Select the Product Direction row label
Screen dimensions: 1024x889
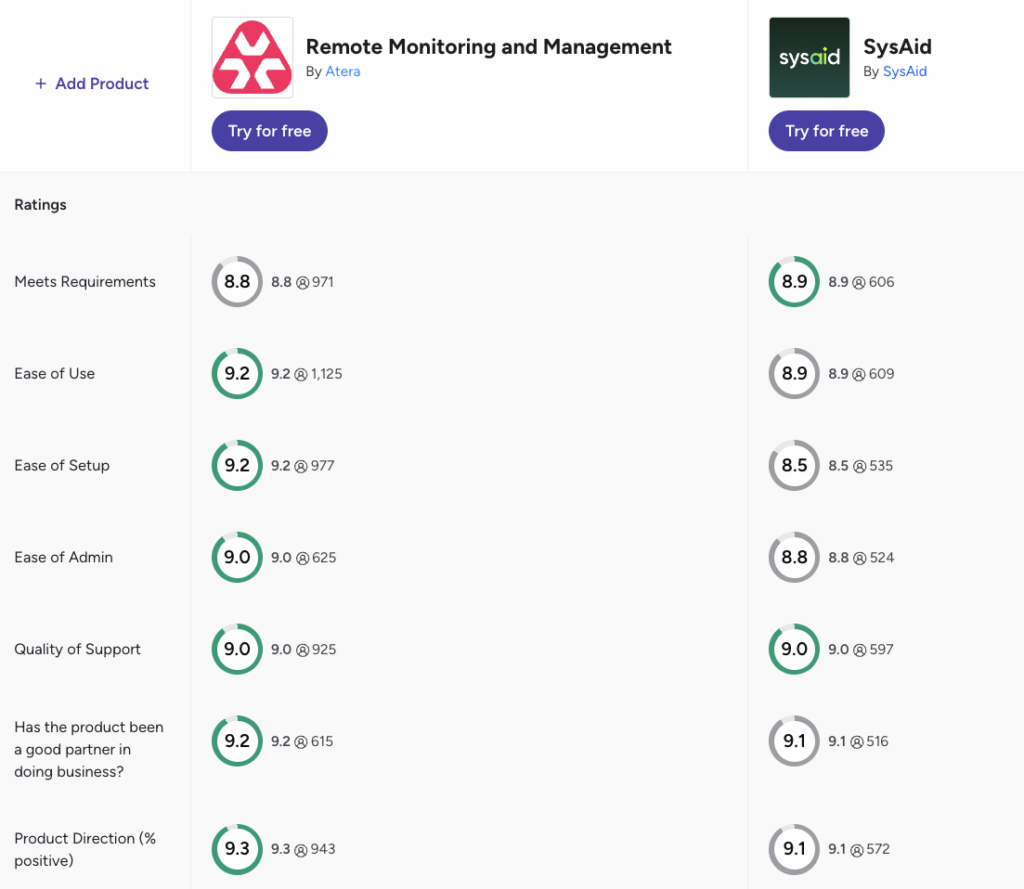pyautogui.click(x=85, y=849)
